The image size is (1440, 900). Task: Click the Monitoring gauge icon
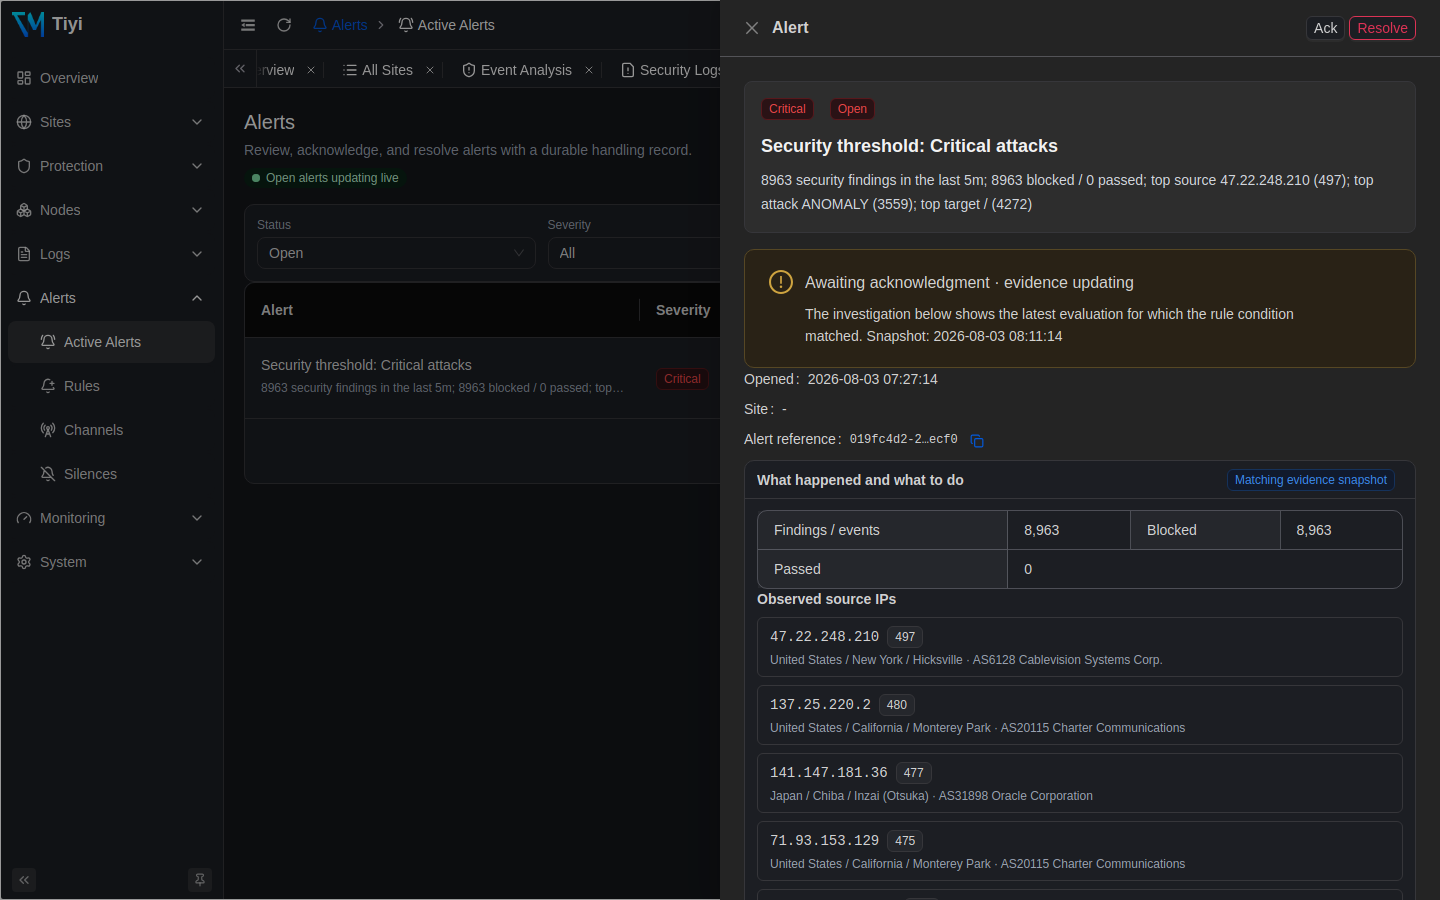(24, 518)
